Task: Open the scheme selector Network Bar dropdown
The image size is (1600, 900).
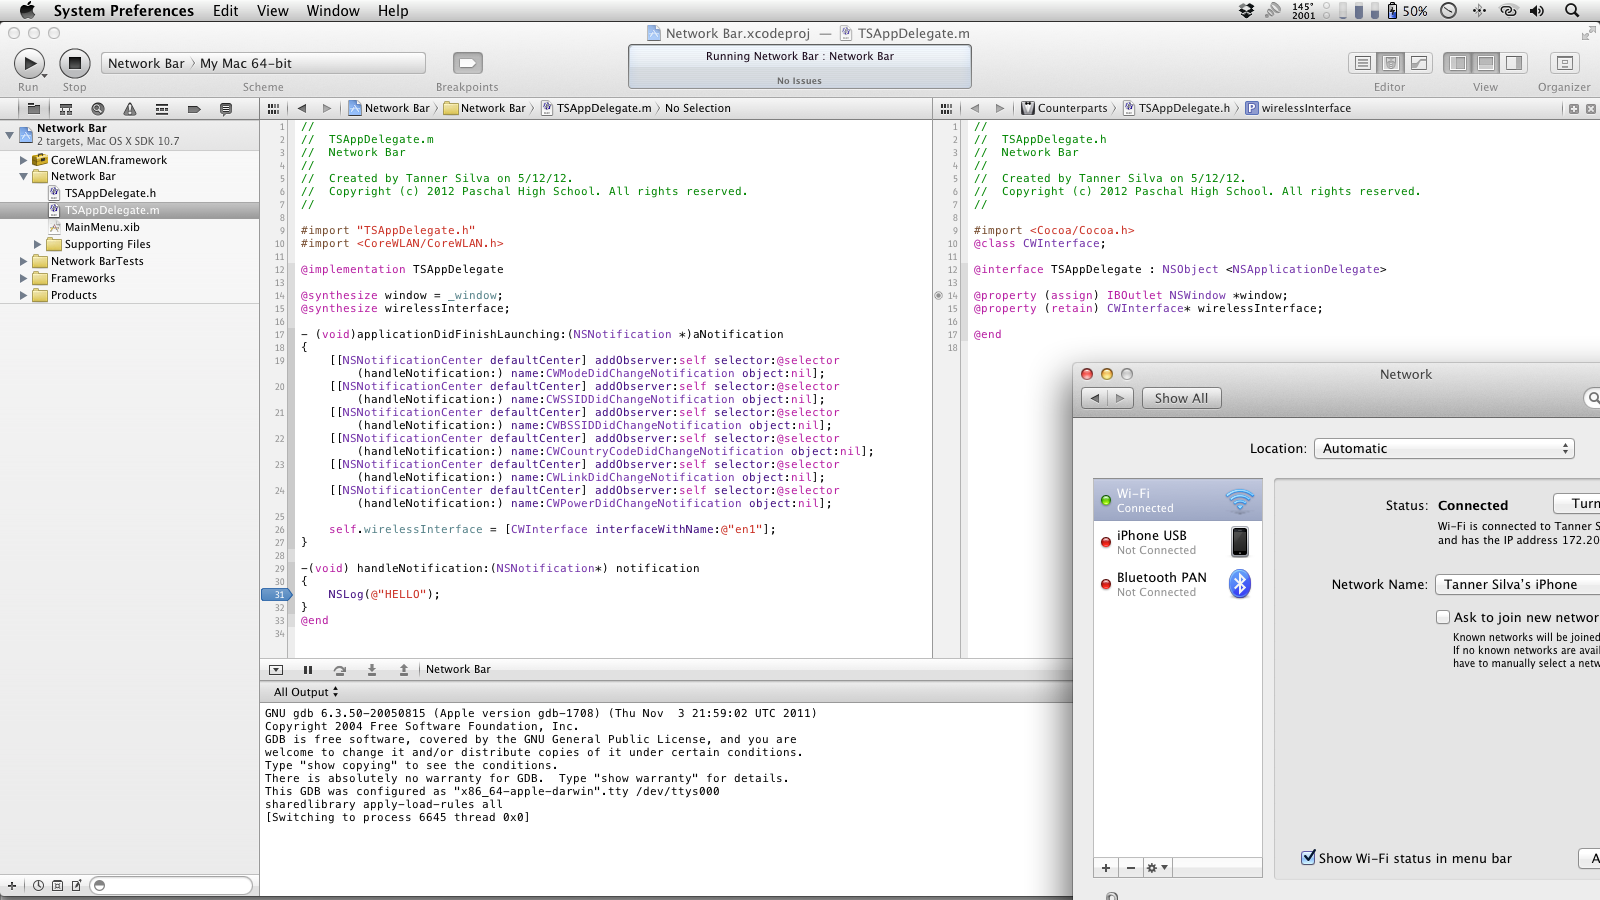Action: point(146,63)
